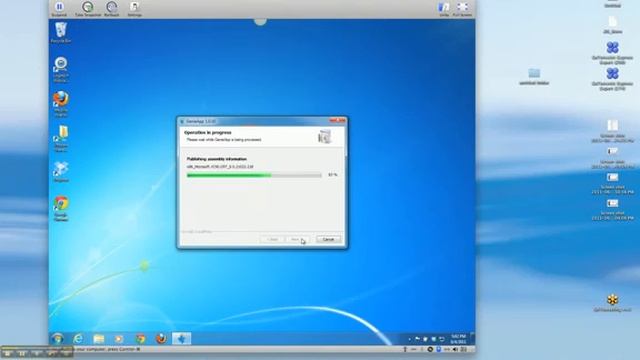Screen dimensions: 640x360
Task: Enter Full Screen via toolbar icon
Action: click(462, 8)
